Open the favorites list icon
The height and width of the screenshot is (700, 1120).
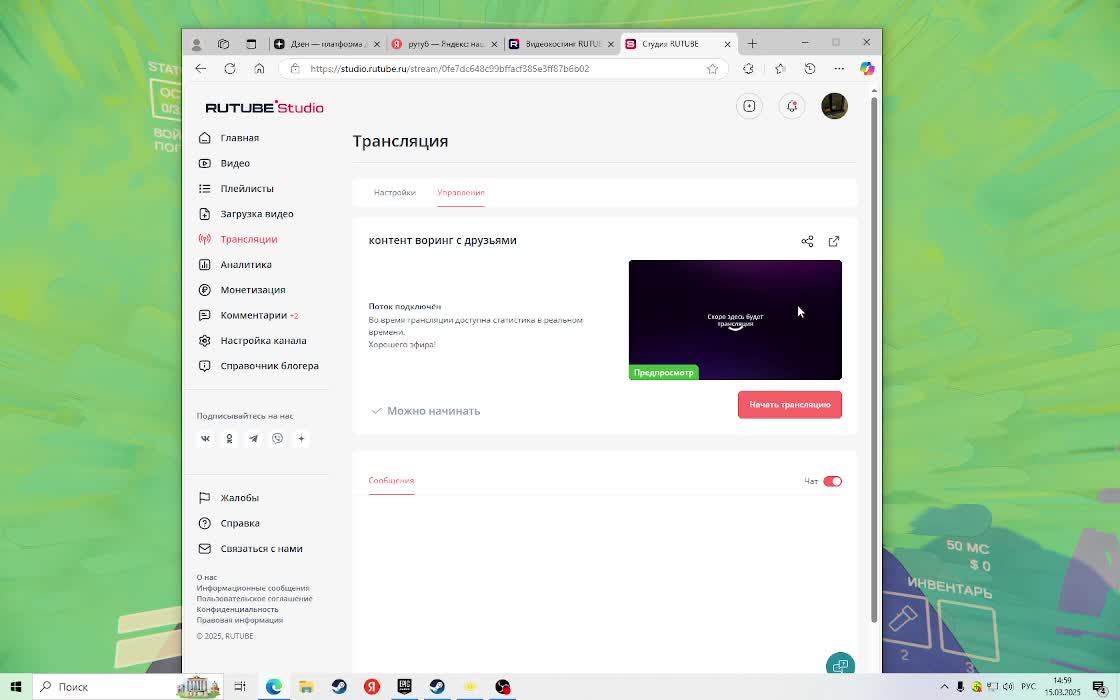pyautogui.click(x=780, y=69)
